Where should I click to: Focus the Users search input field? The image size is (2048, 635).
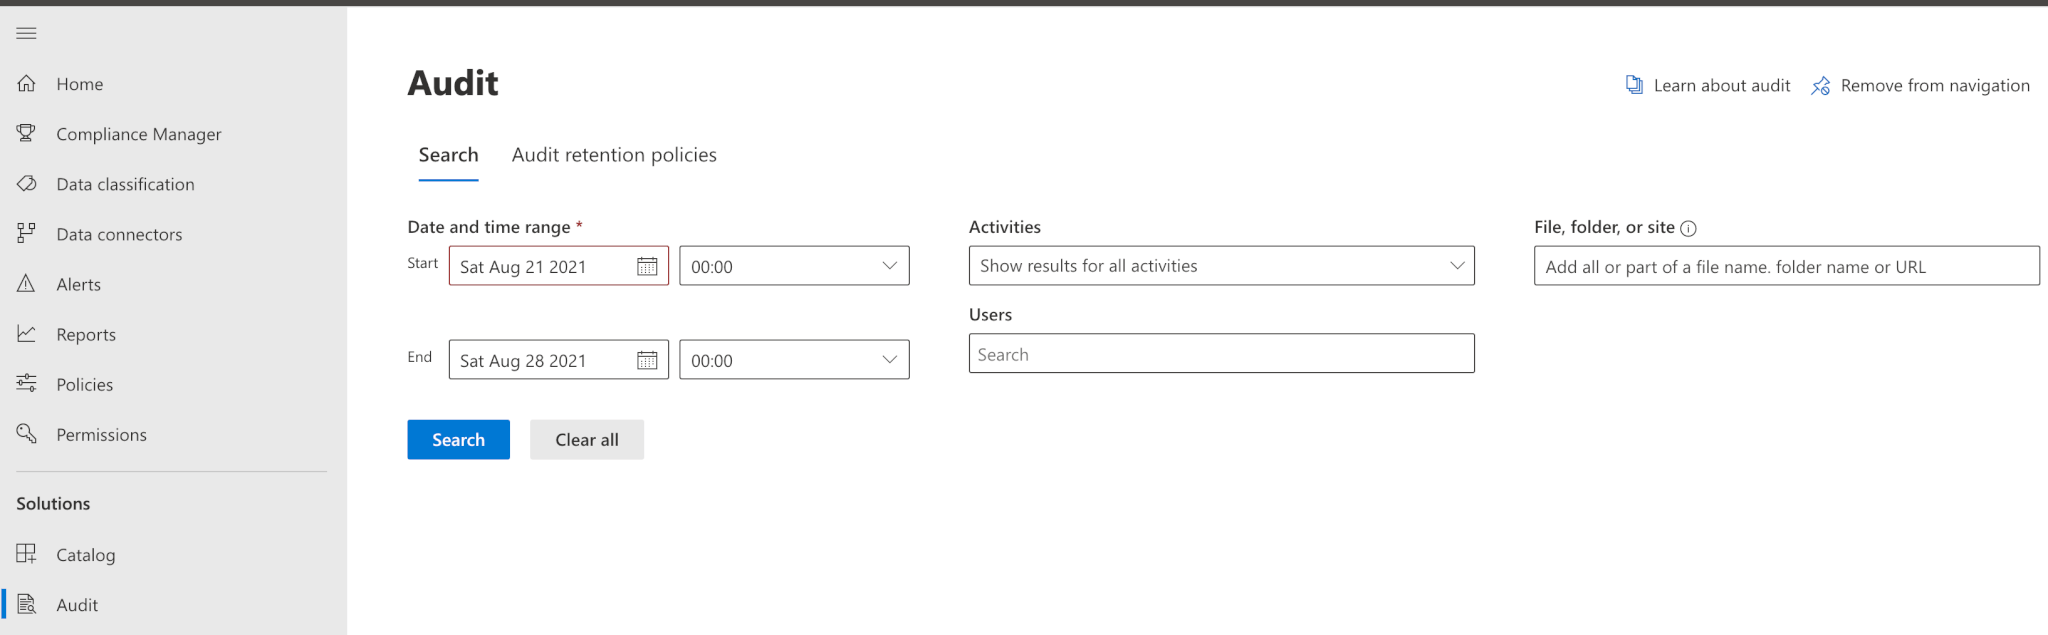click(x=1221, y=354)
